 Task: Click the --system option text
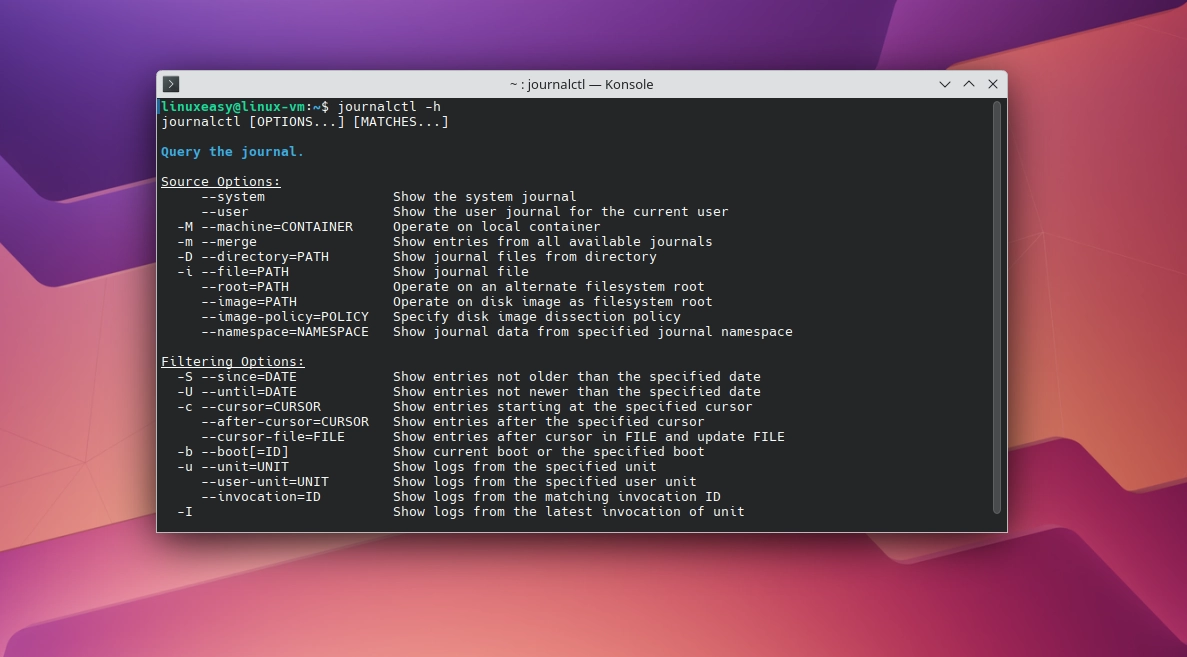[x=233, y=197]
